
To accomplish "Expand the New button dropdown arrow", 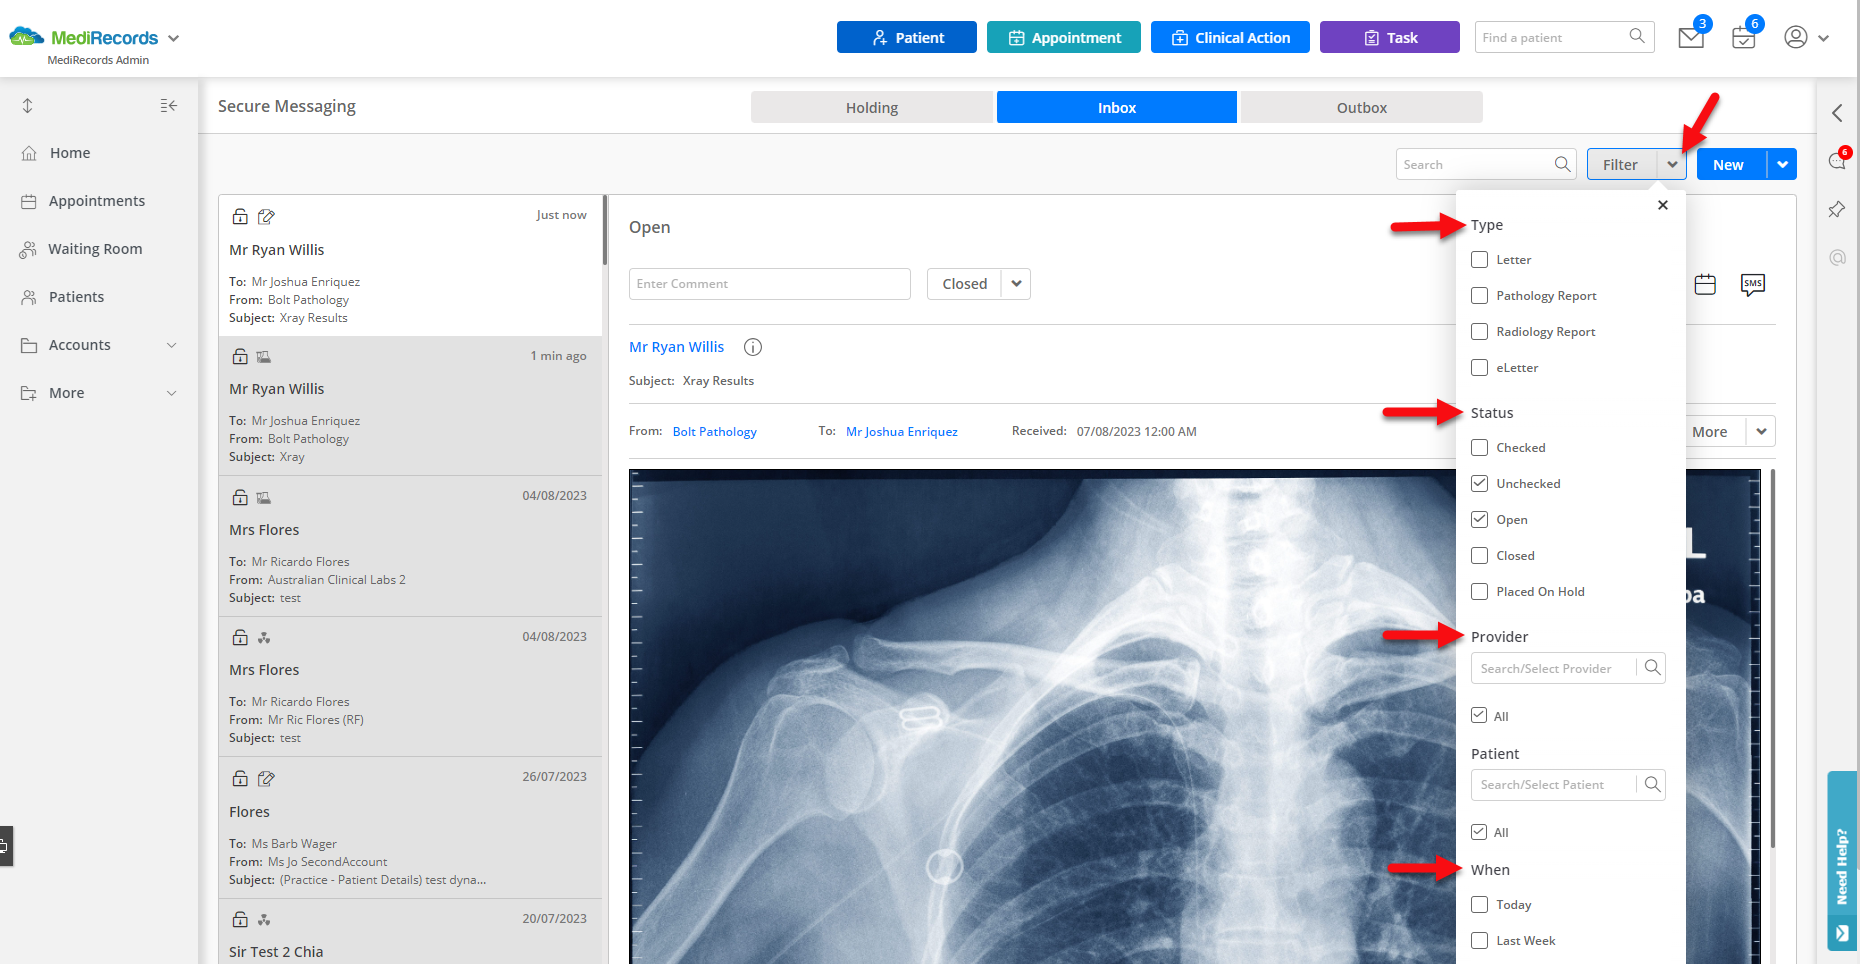I will point(1782,164).
